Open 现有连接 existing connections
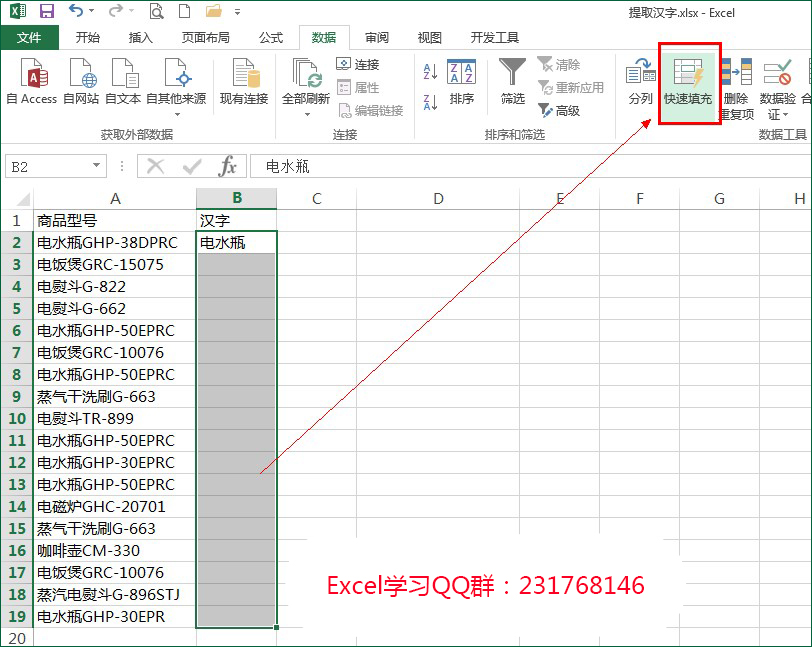The width and height of the screenshot is (812, 647). (244, 81)
